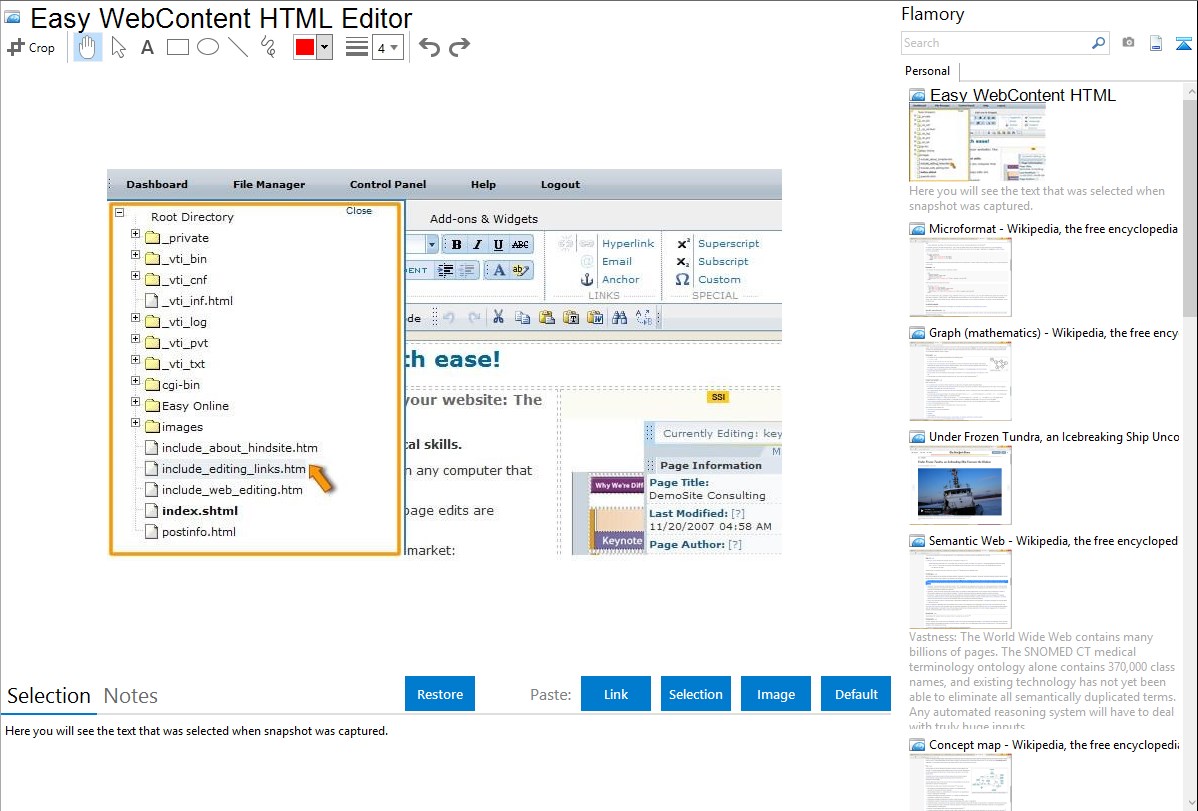Choose the text annotation tool
This screenshot has height=811, width=1198.
147,47
